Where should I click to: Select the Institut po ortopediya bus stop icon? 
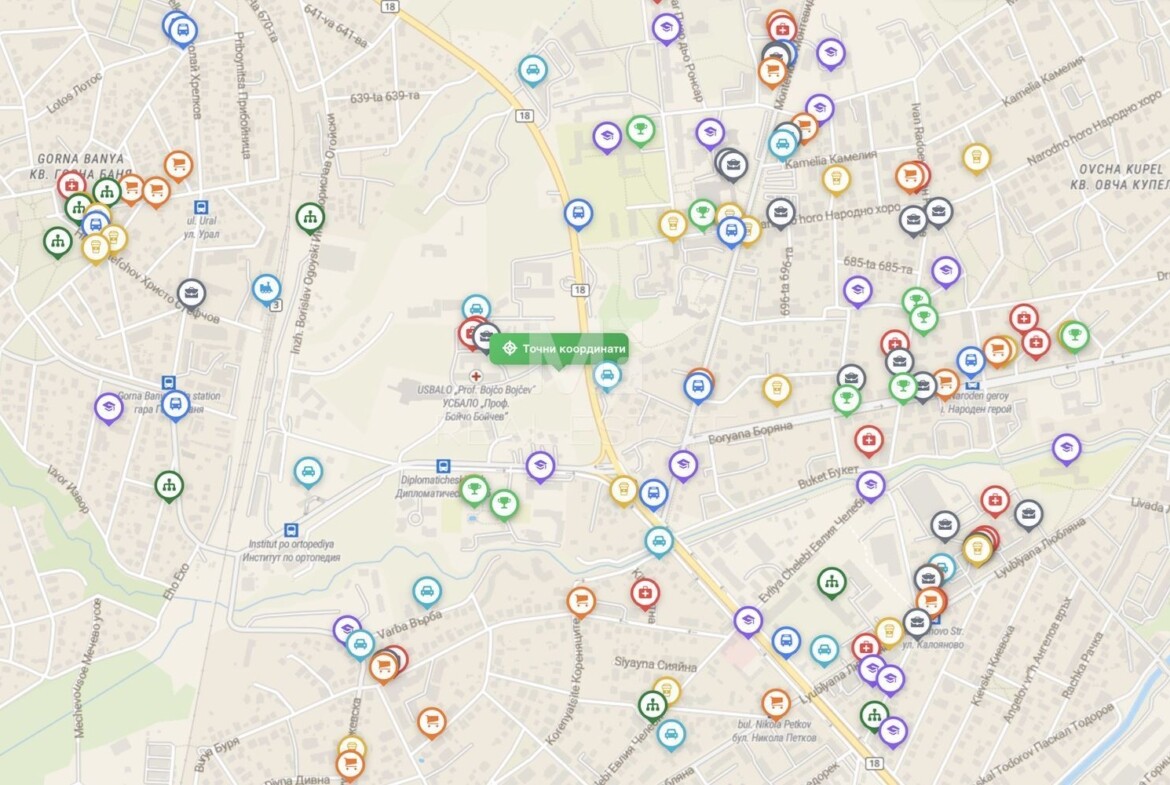point(291,530)
